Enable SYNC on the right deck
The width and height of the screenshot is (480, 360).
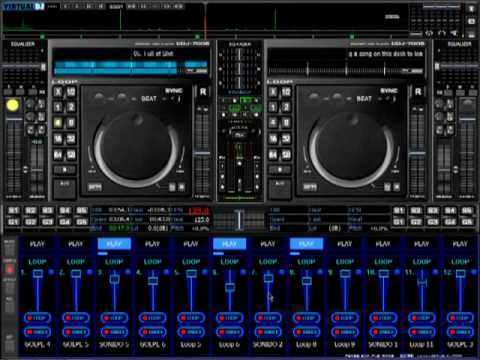(x=389, y=91)
